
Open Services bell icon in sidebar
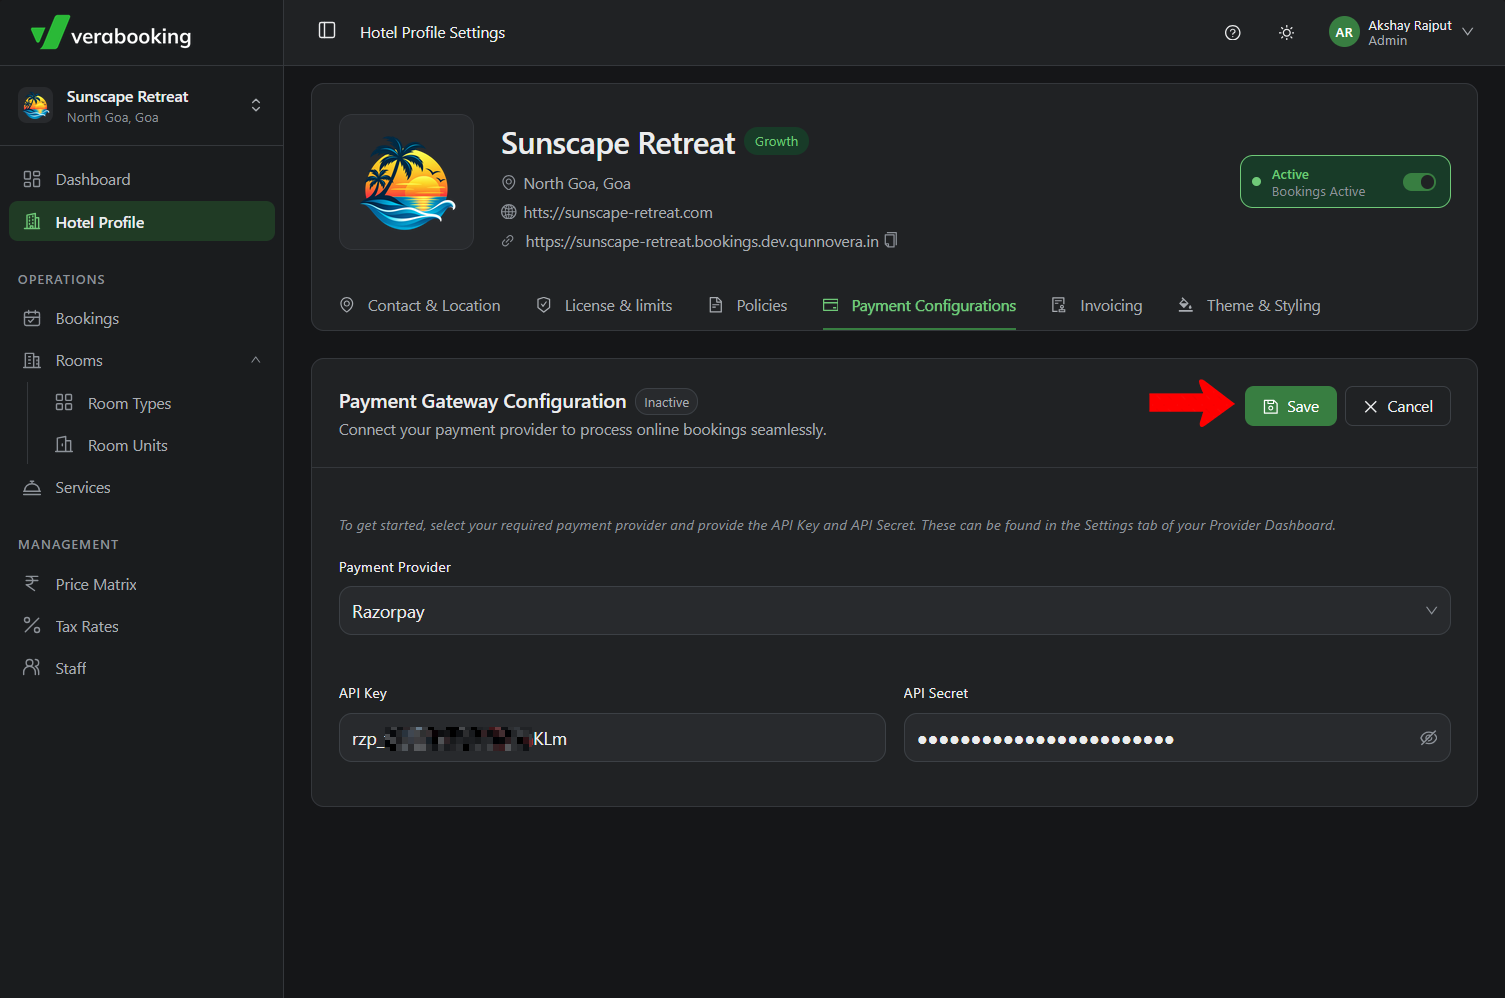click(32, 487)
